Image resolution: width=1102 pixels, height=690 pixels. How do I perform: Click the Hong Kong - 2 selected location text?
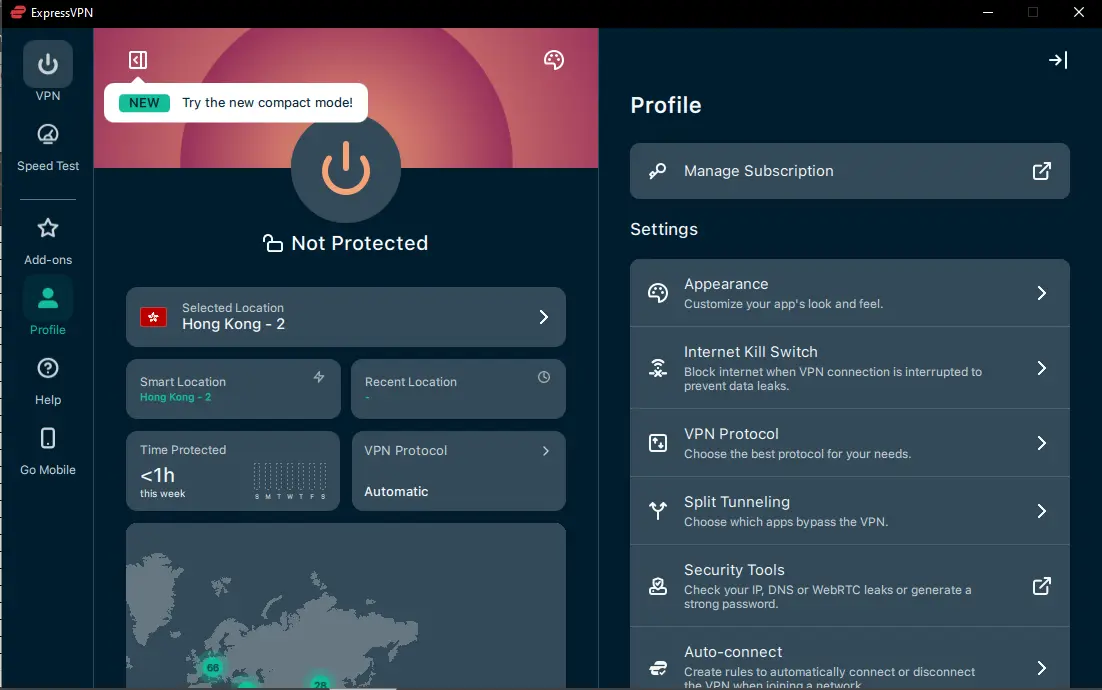pyautogui.click(x=233, y=324)
